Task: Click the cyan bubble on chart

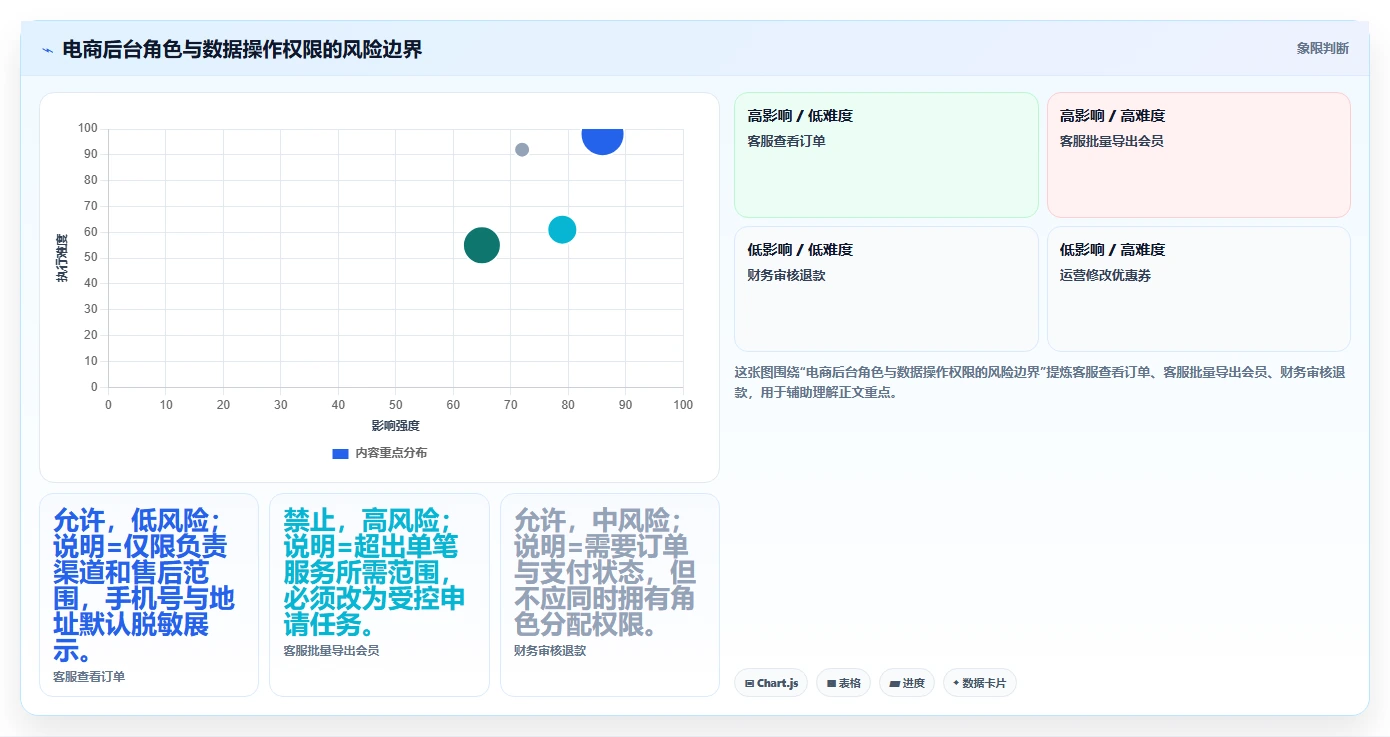Action: (562, 230)
